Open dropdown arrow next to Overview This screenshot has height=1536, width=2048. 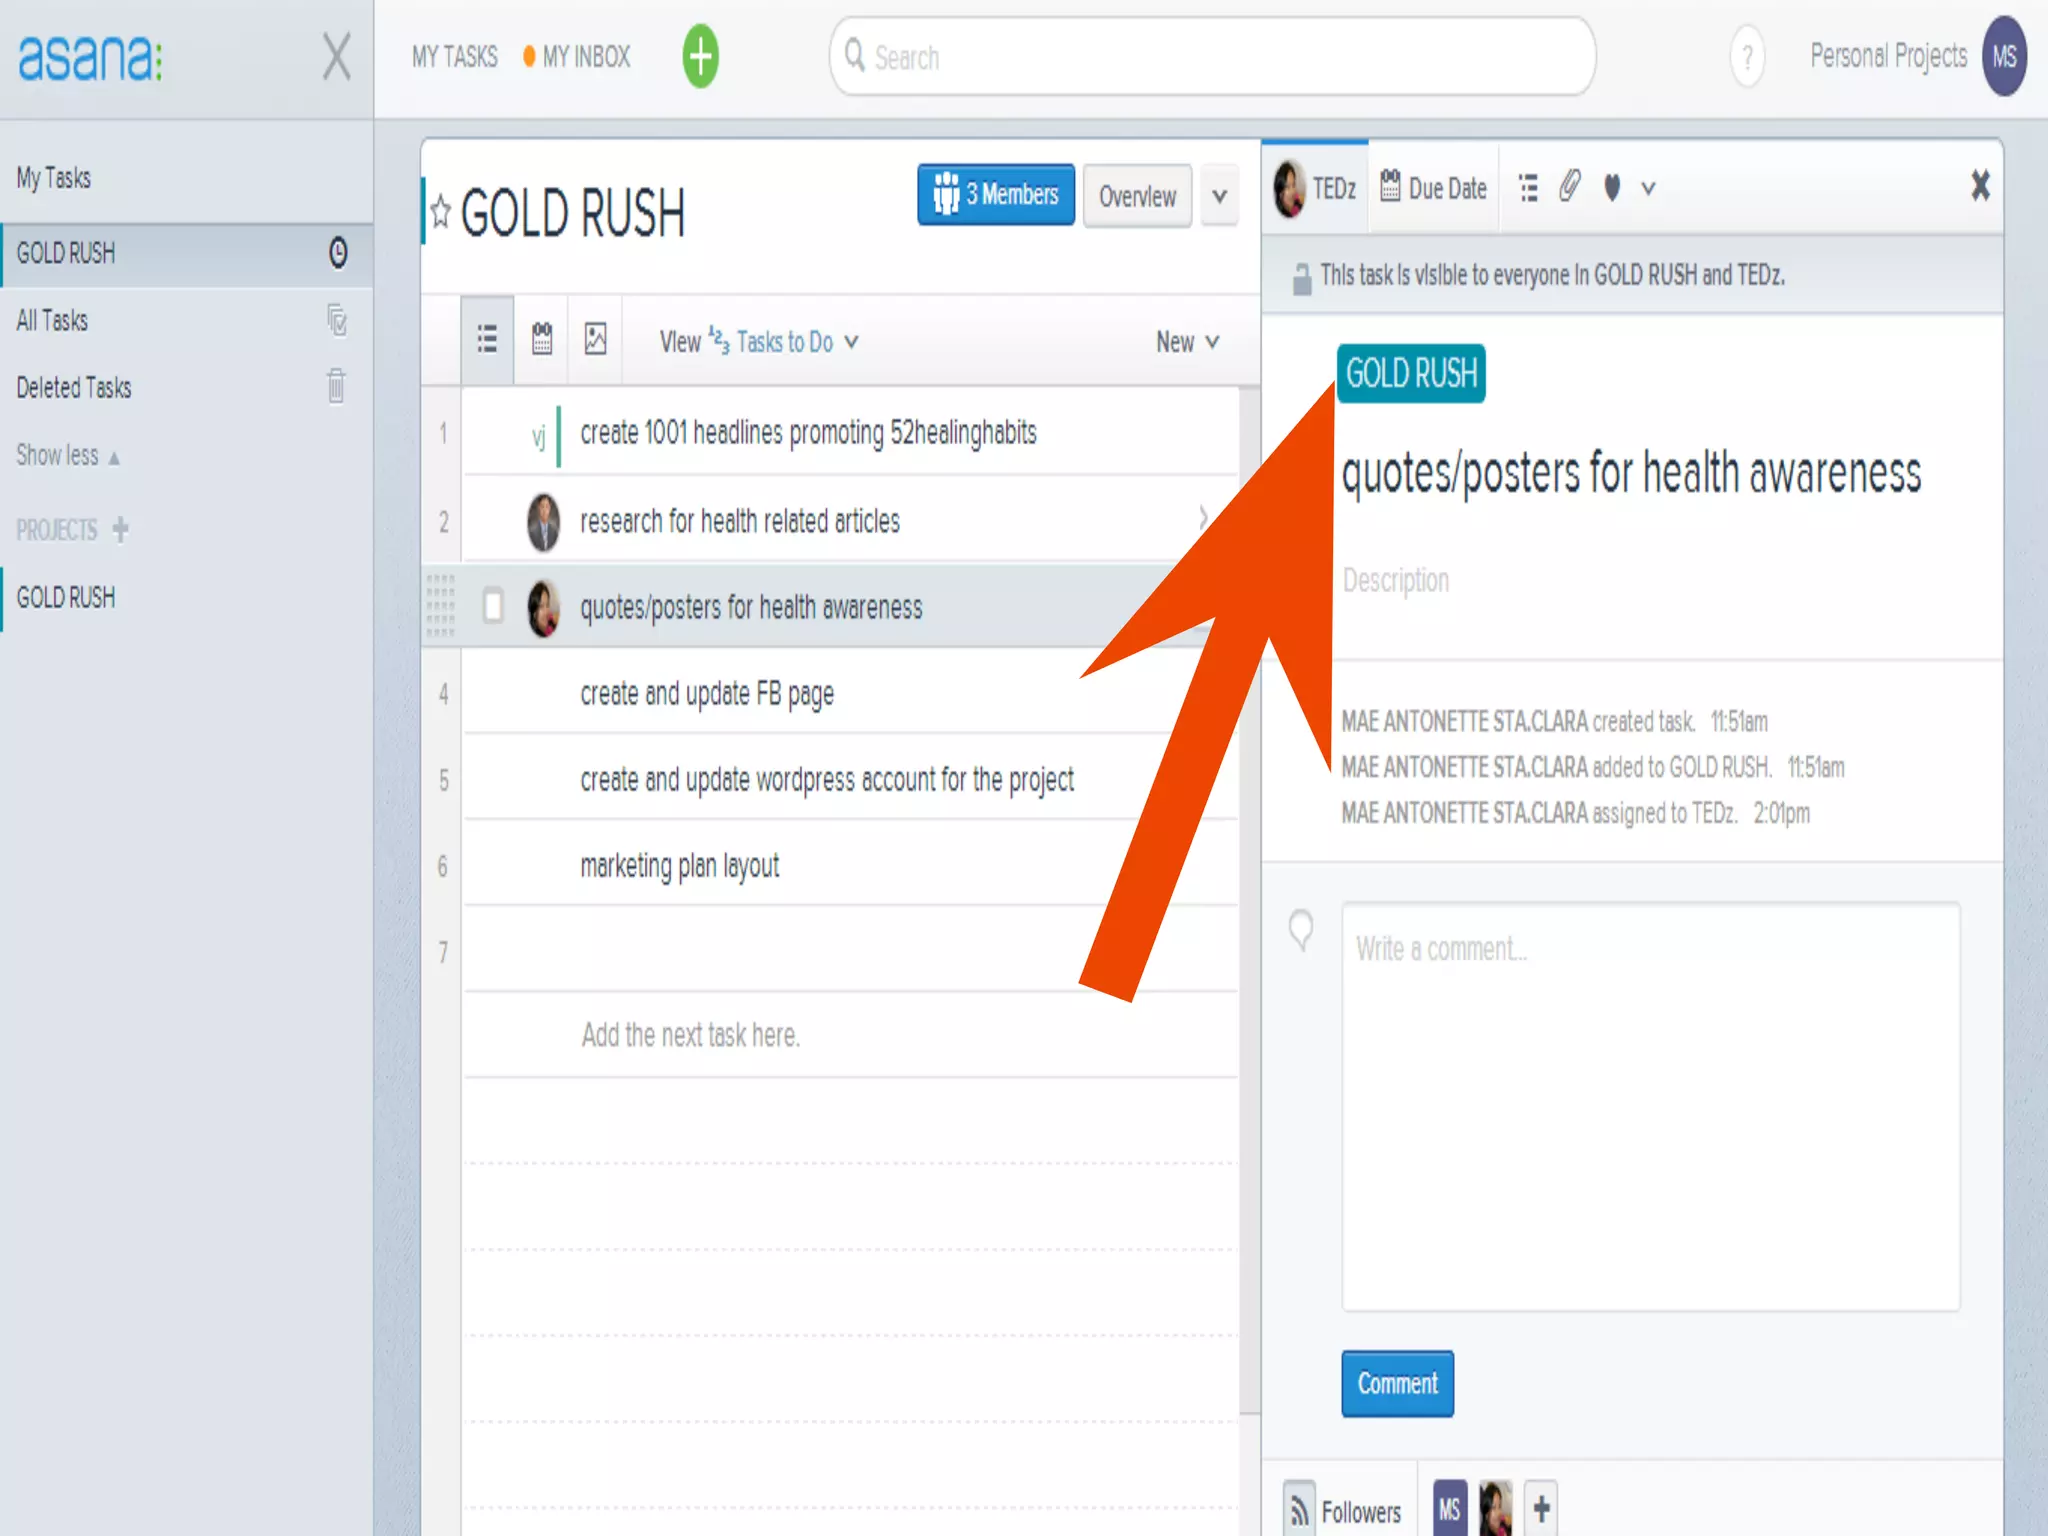[x=1219, y=196]
